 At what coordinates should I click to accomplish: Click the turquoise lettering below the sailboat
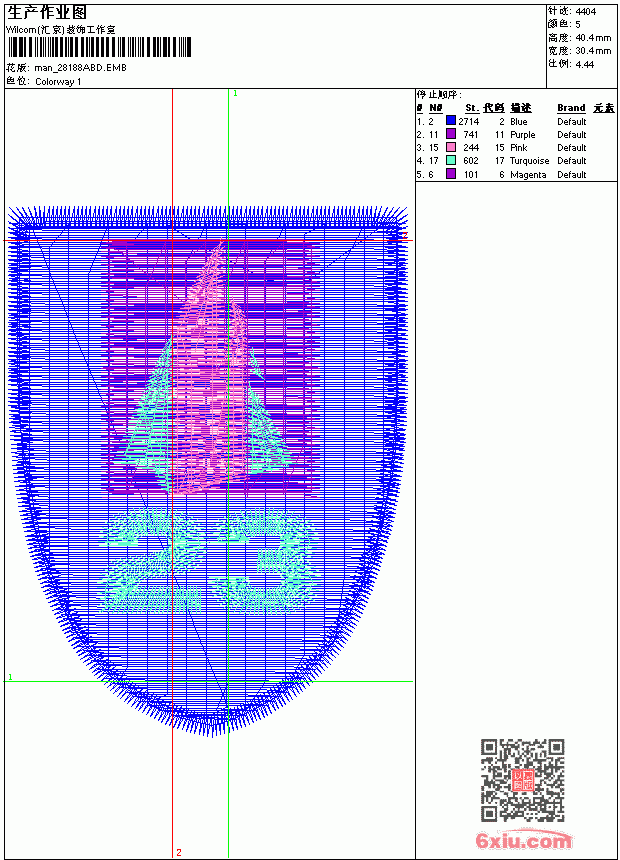tap(208, 561)
